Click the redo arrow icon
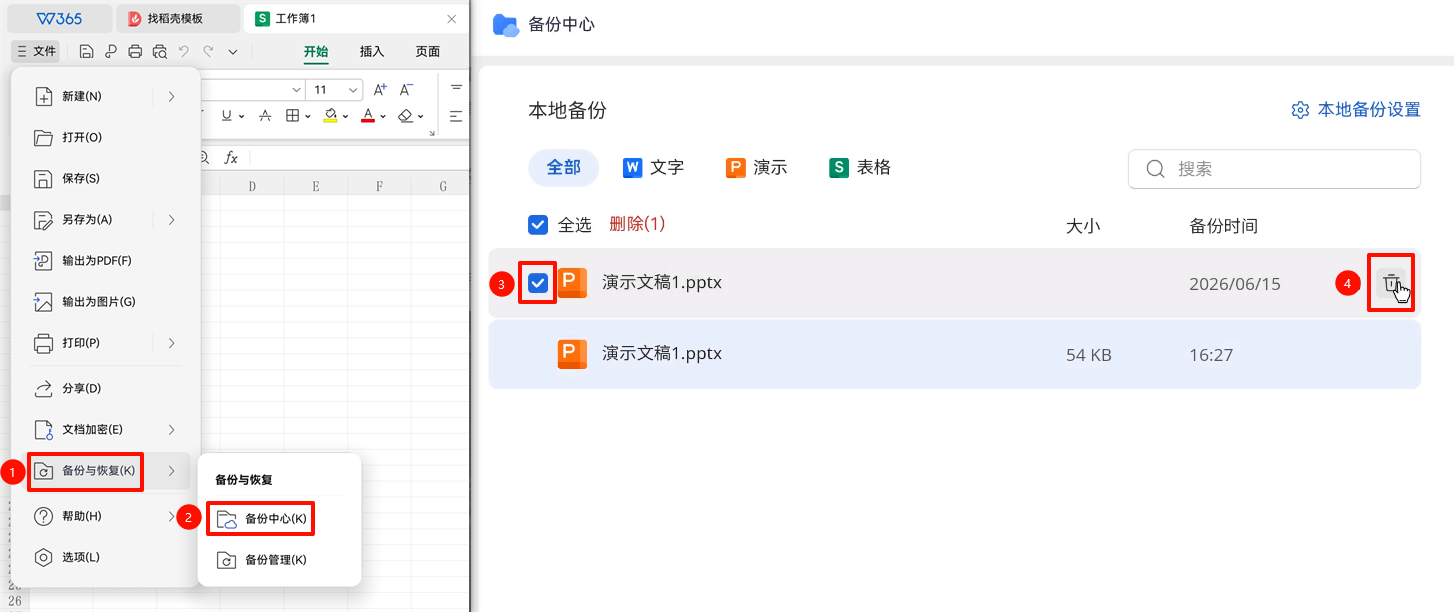 pyautogui.click(x=208, y=51)
